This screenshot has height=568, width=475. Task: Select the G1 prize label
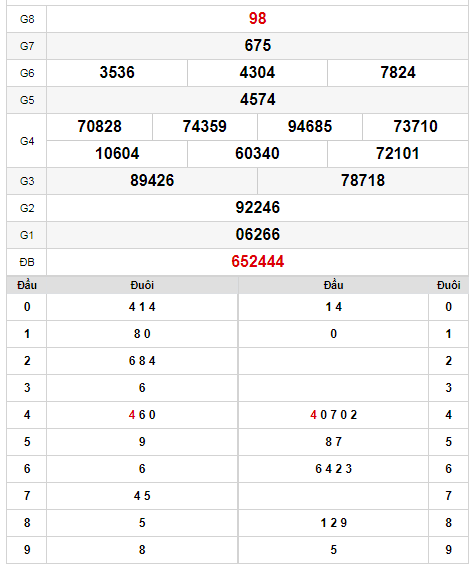[x=27, y=235]
